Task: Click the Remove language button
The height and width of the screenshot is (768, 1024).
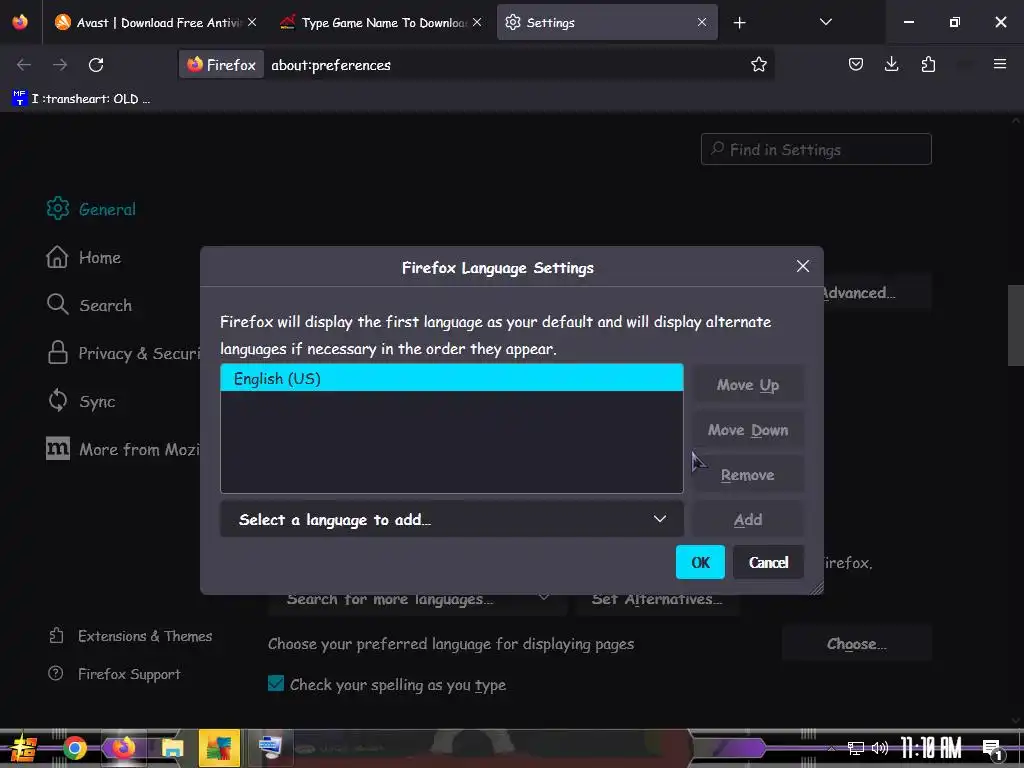Action: [x=748, y=475]
